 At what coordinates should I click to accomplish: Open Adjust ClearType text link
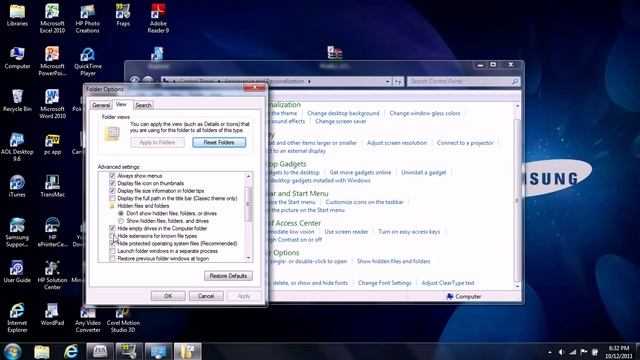[448, 283]
